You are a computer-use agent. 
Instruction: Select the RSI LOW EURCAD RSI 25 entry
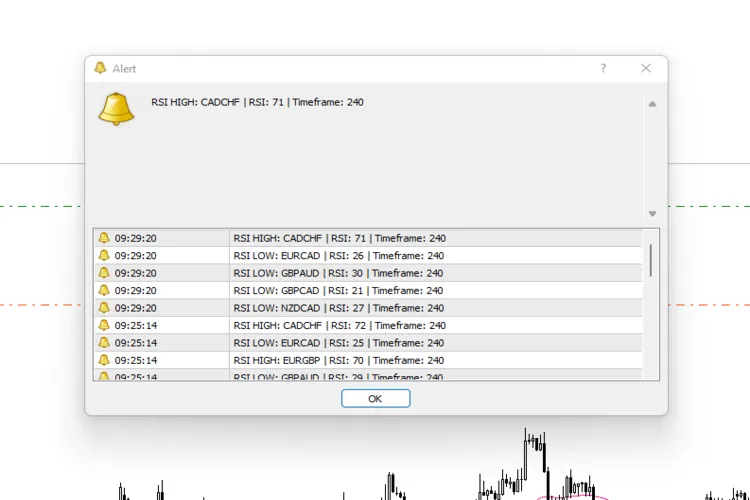(x=338, y=343)
